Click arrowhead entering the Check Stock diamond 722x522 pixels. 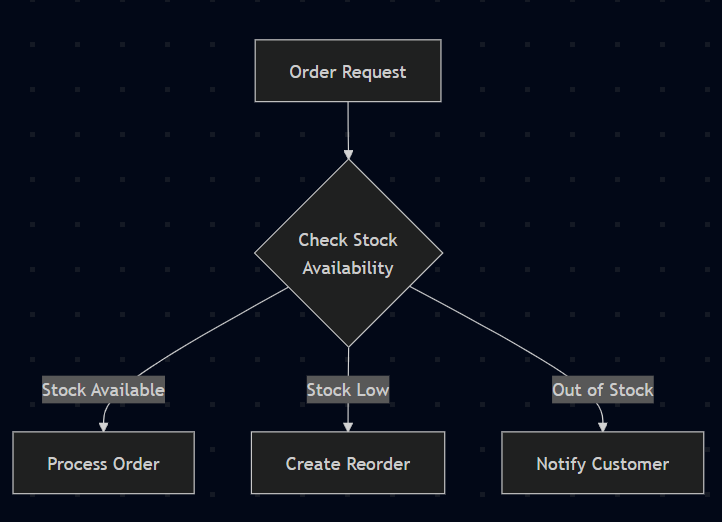coord(348,154)
